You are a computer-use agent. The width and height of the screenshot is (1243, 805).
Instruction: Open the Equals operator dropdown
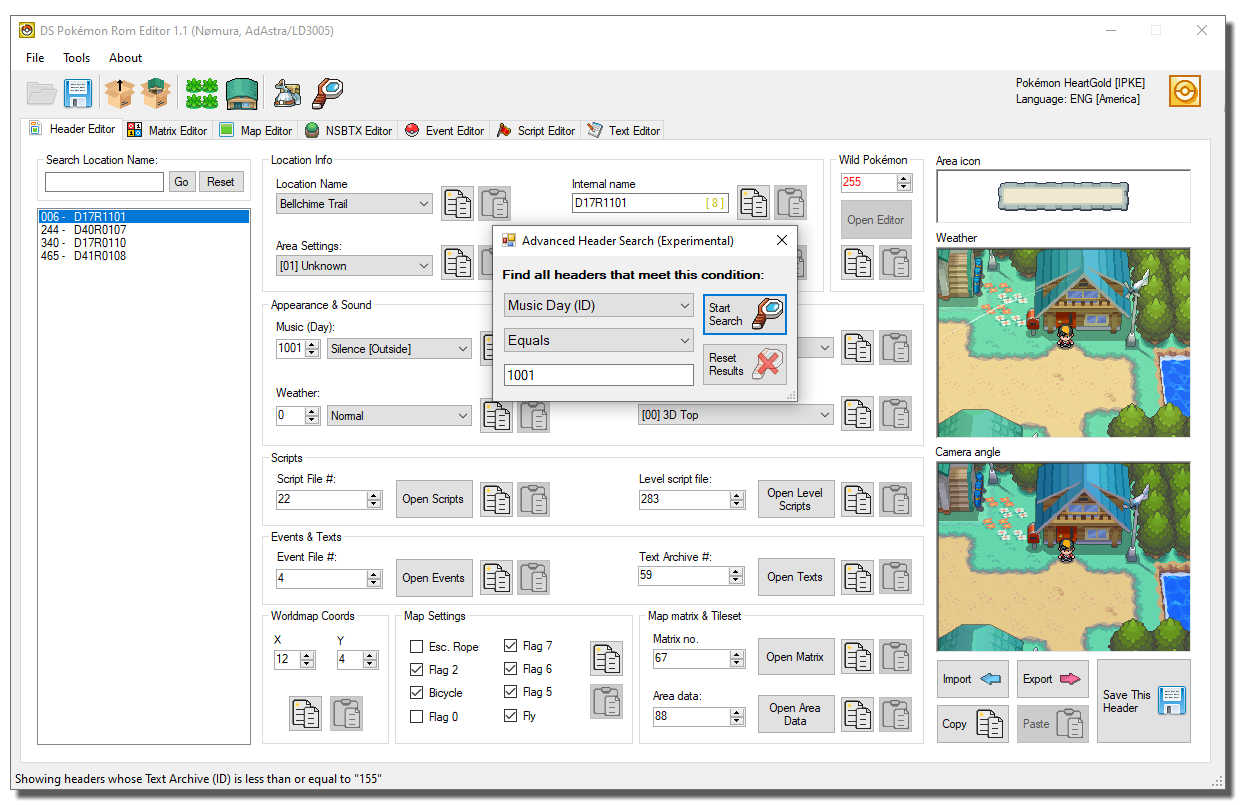click(599, 341)
